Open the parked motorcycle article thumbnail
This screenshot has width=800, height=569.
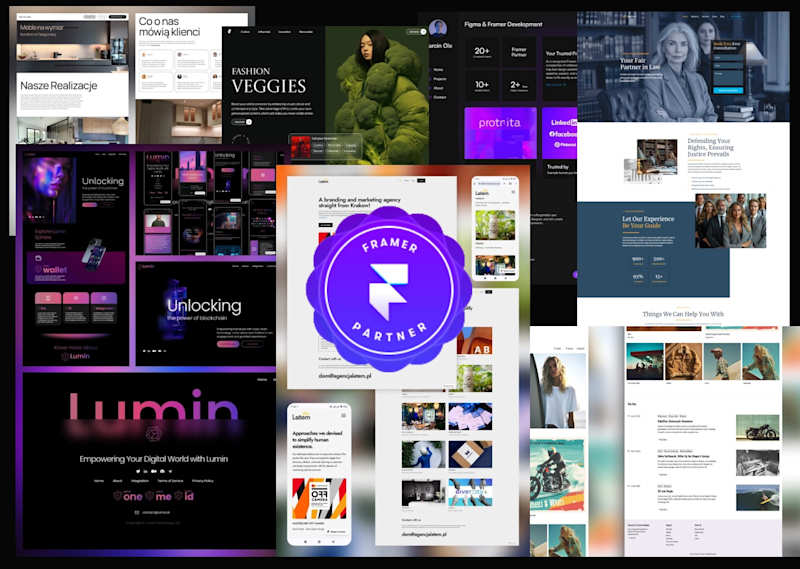tap(758, 427)
